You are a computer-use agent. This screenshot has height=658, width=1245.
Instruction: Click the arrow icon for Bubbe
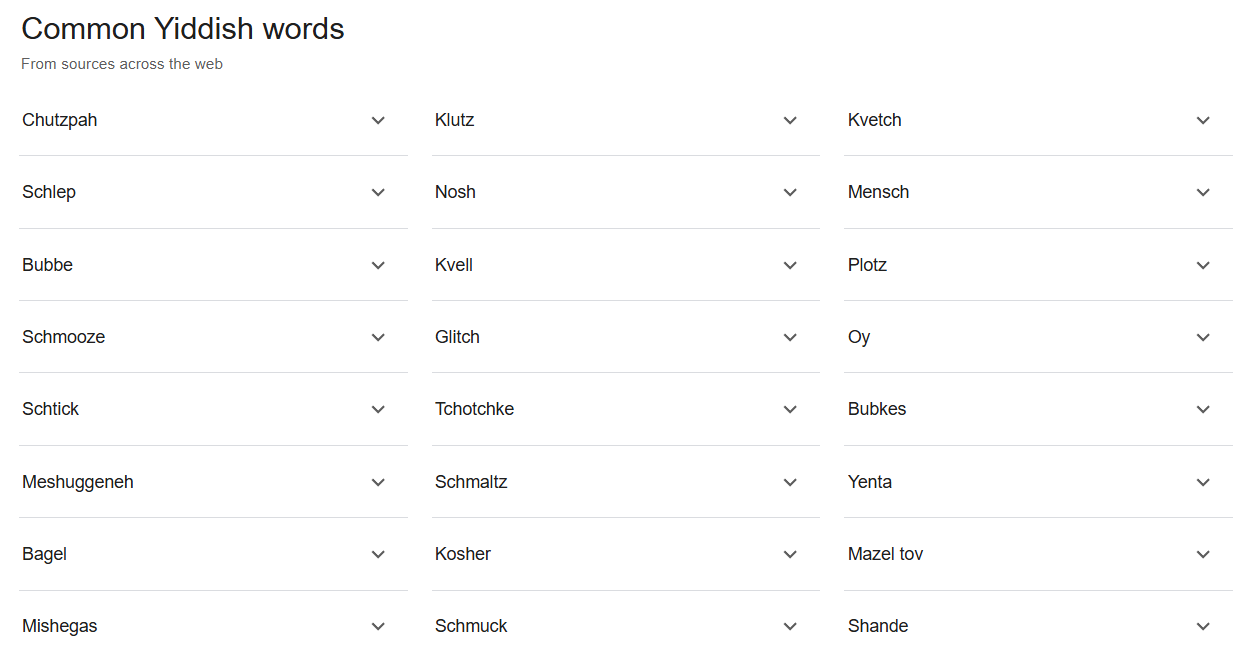point(378,265)
